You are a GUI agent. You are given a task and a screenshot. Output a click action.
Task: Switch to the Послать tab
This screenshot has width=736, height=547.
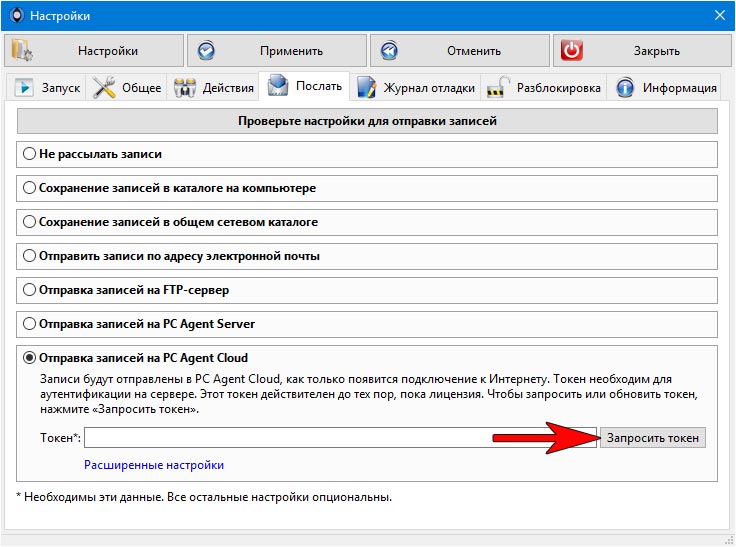305,87
